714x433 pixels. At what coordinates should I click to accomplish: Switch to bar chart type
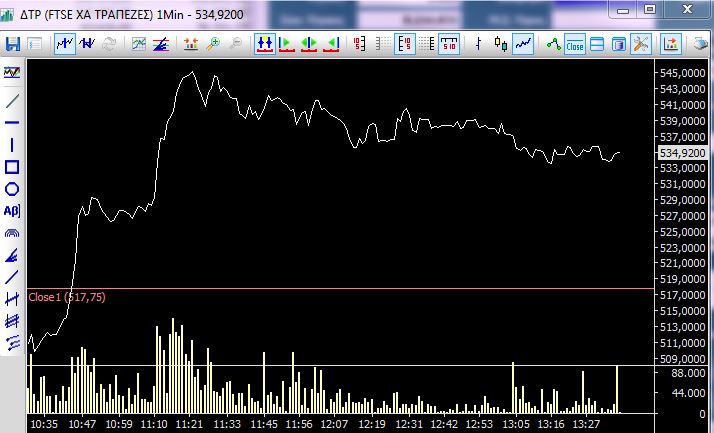click(x=479, y=44)
